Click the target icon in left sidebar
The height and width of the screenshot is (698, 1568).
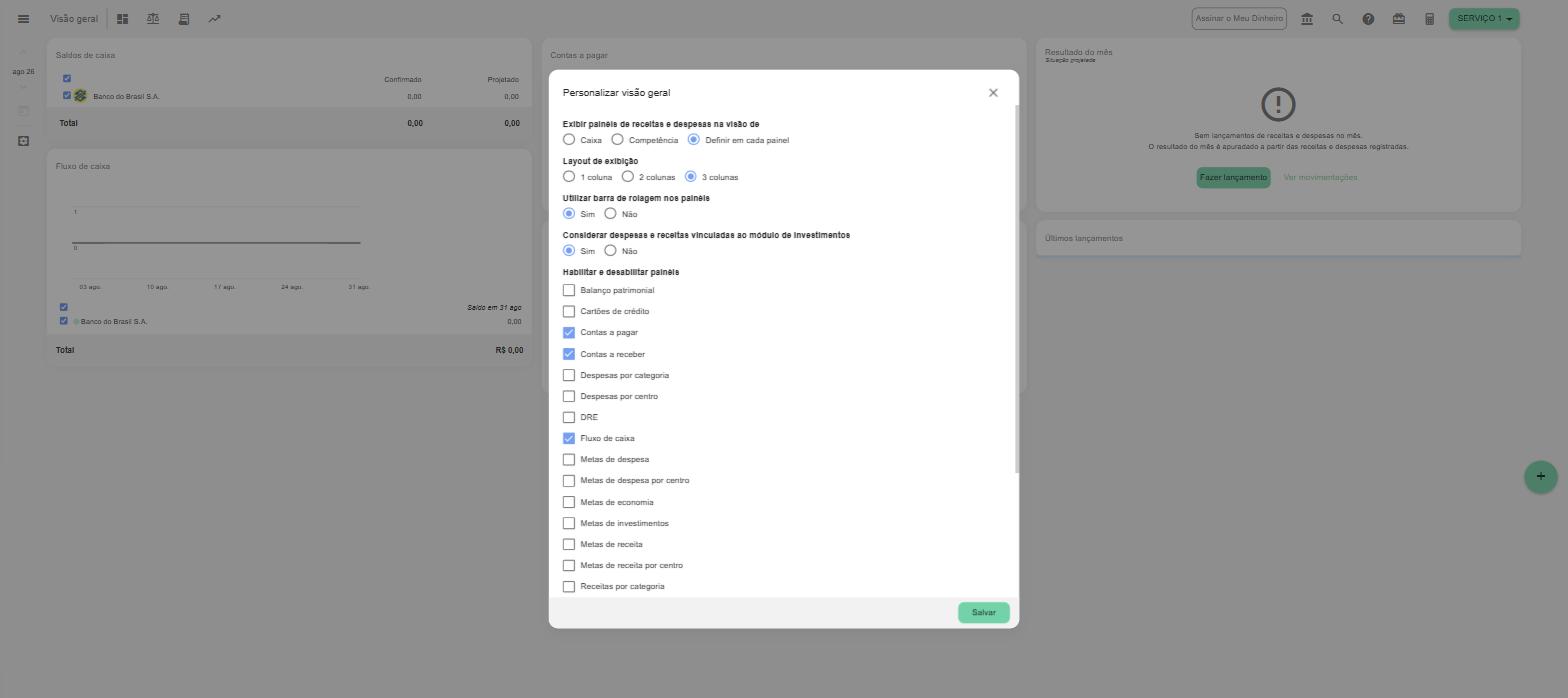[x=23, y=141]
